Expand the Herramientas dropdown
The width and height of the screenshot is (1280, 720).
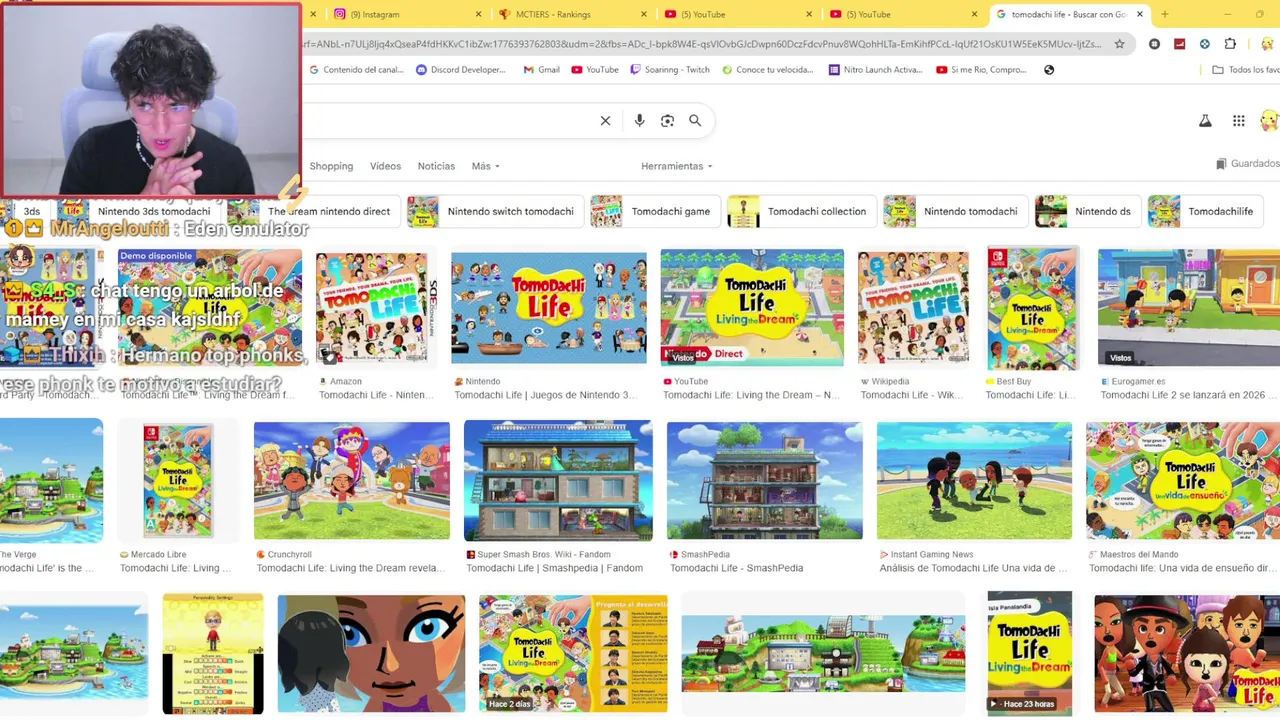pyautogui.click(x=677, y=166)
